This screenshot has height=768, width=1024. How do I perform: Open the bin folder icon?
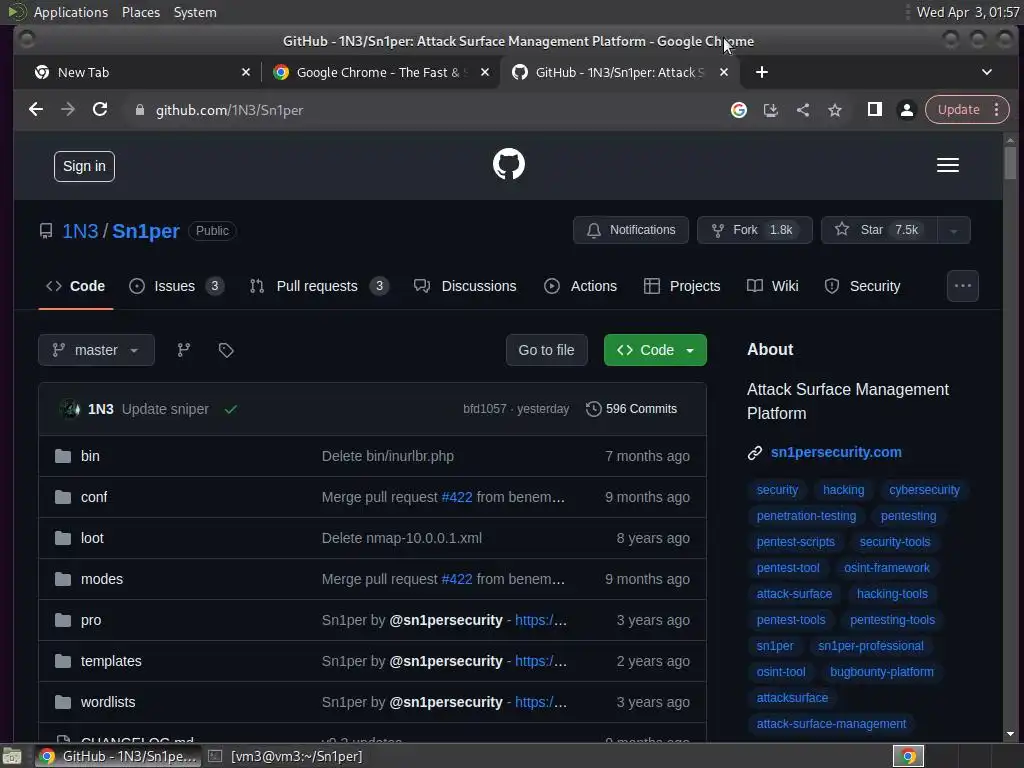click(63, 456)
